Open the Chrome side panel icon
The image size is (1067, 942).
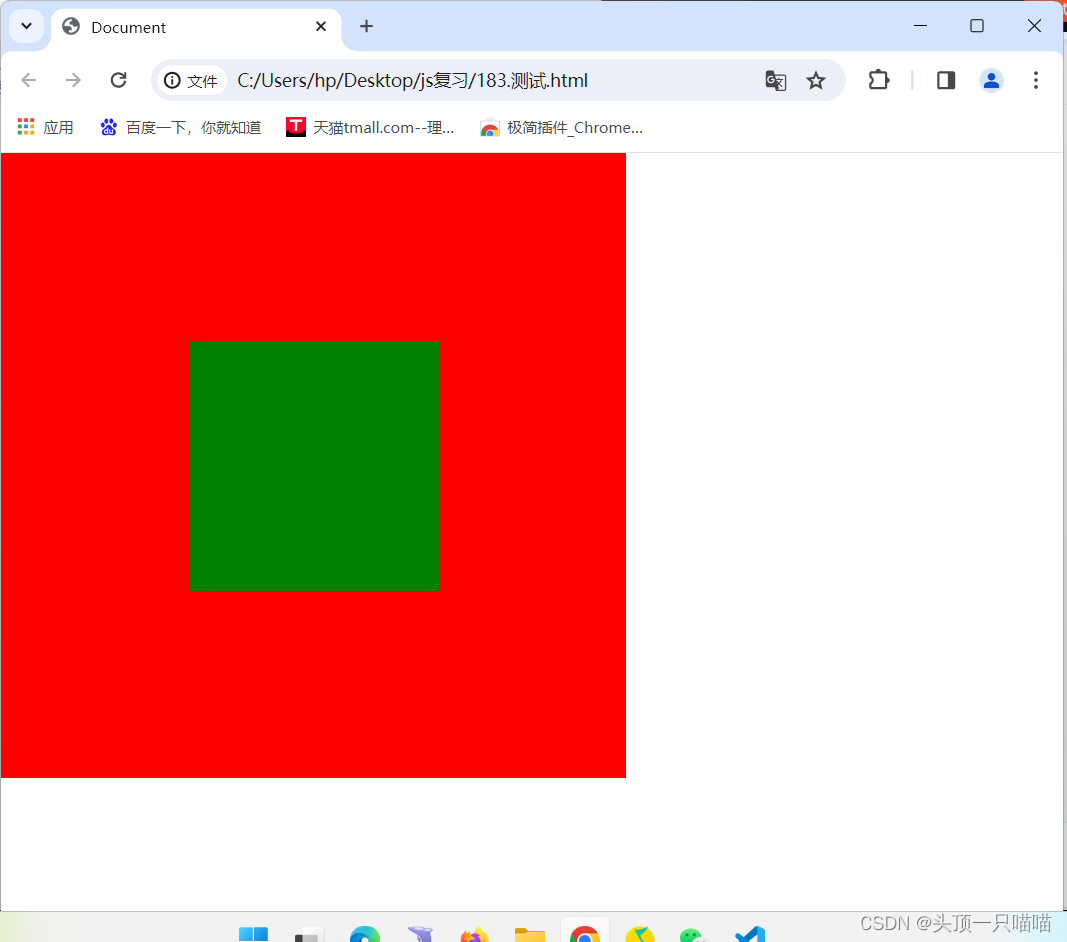click(x=945, y=80)
